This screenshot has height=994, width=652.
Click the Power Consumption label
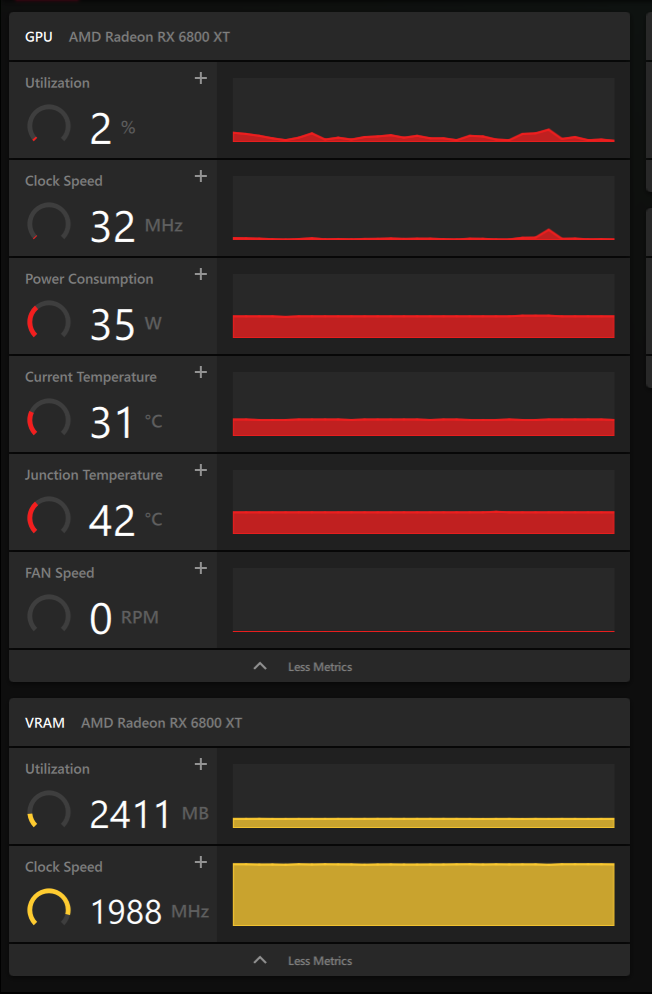click(89, 279)
